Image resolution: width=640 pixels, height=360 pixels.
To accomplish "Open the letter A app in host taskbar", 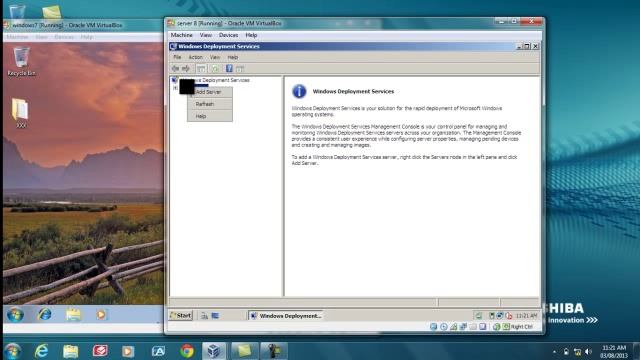I will [158, 351].
